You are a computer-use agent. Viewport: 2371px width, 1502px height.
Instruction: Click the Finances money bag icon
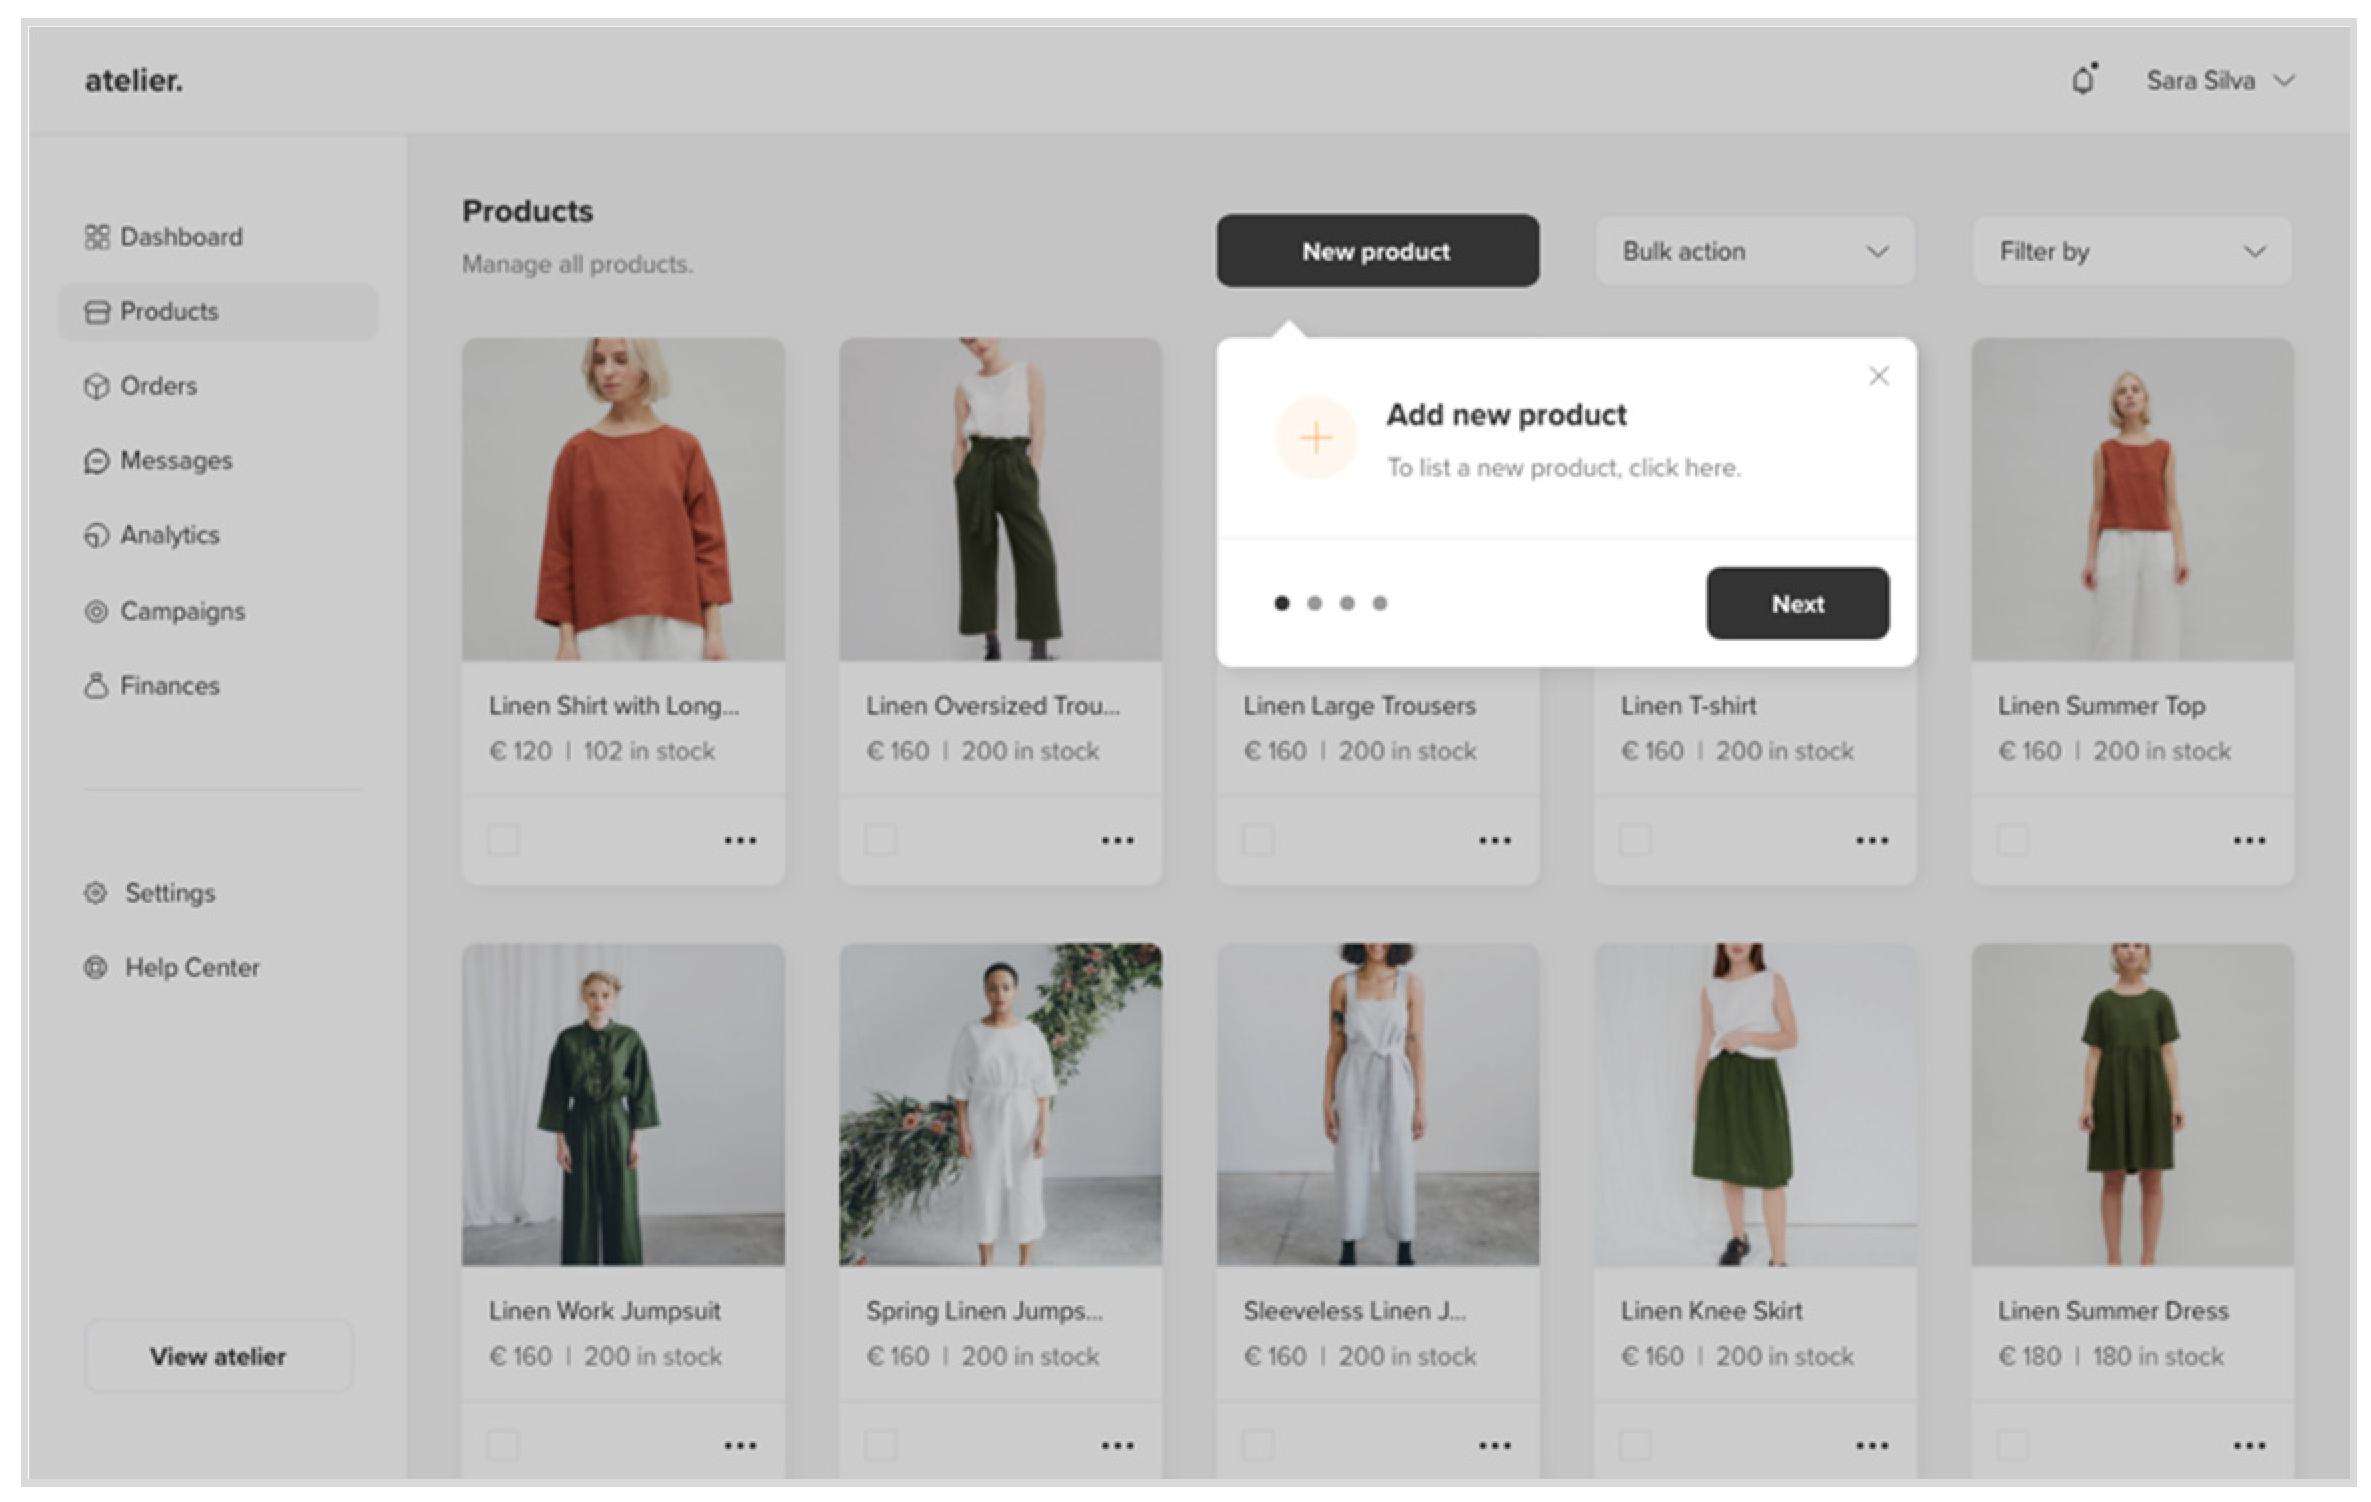tap(96, 686)
